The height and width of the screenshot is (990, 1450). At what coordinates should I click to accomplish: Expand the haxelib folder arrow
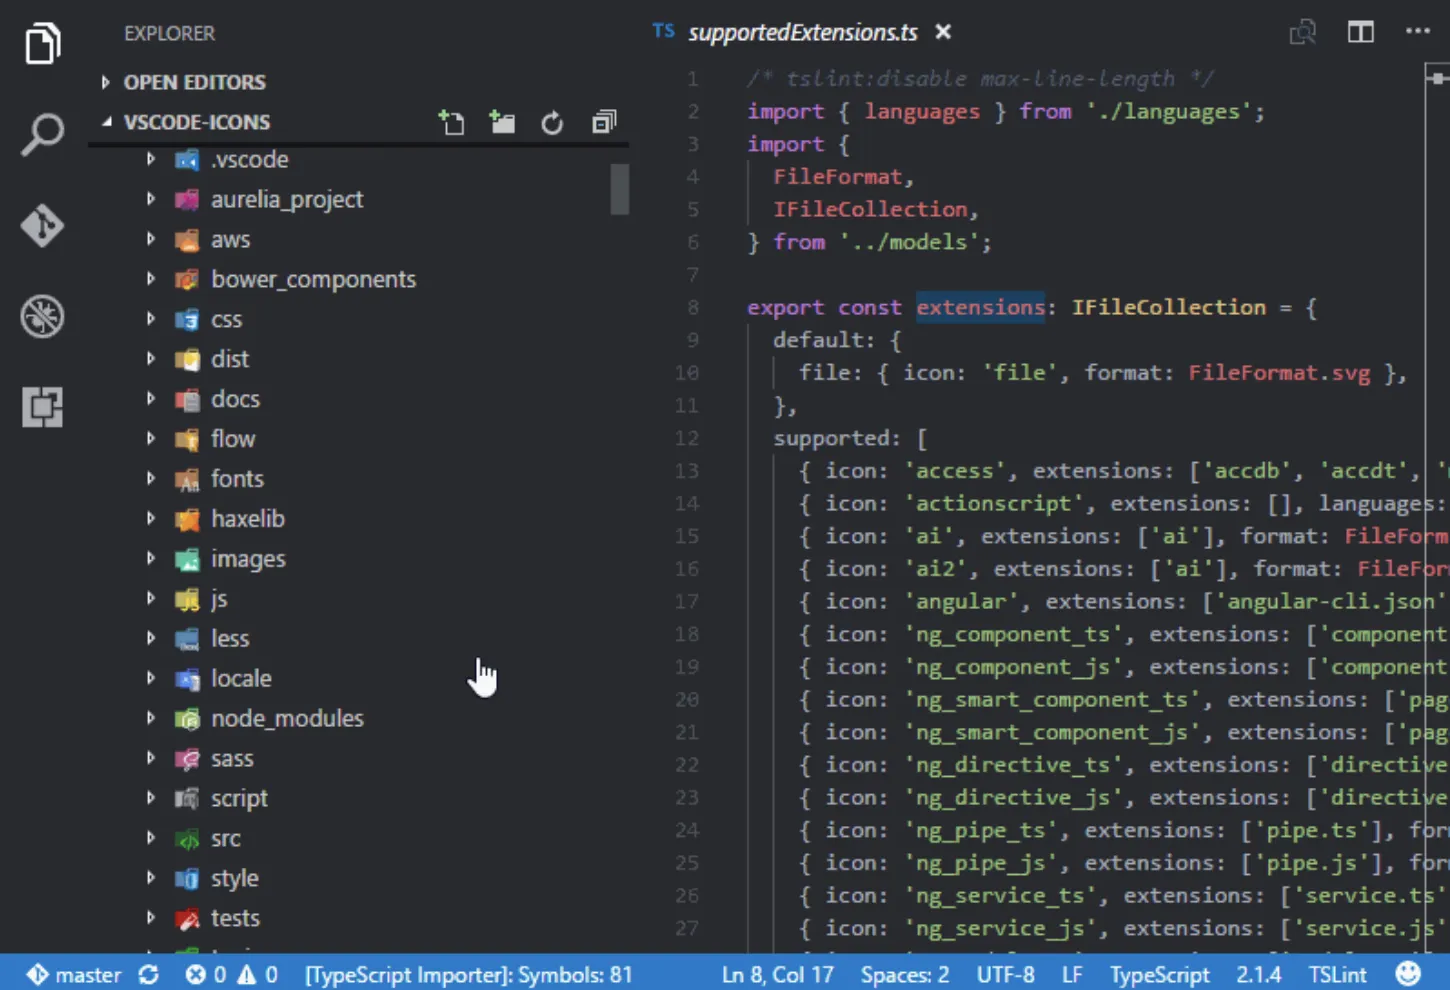pos(151,518)
